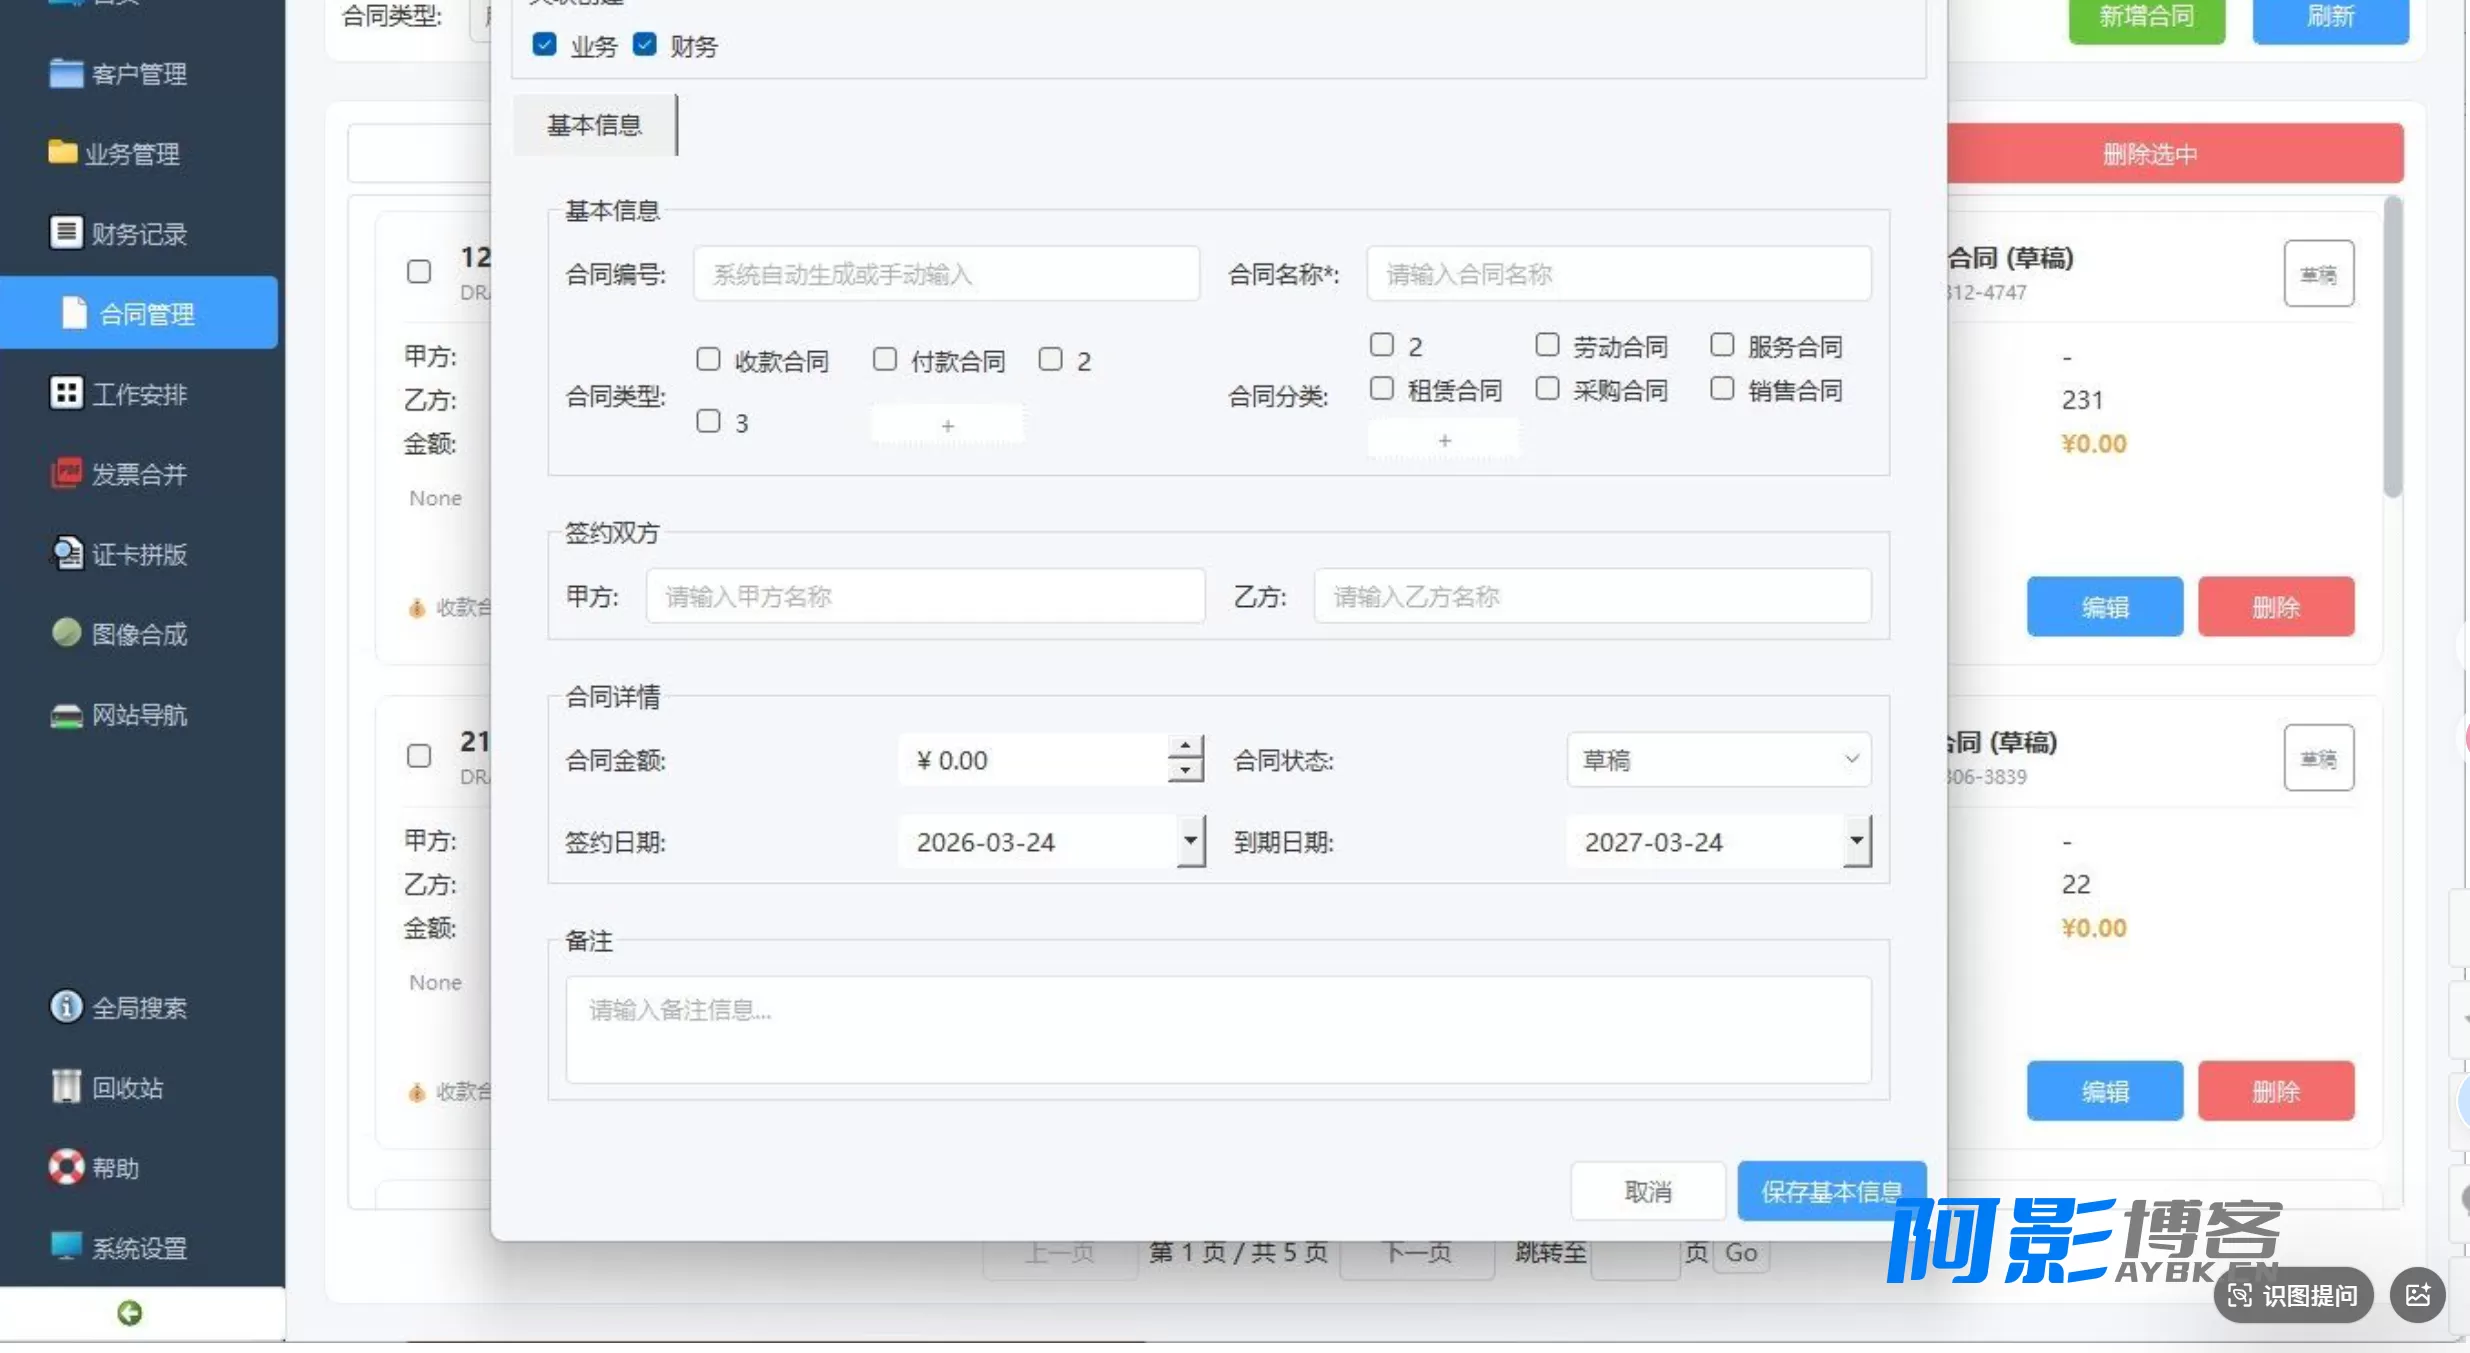Add new 合同分类 with plus button
2470x1353 pixels.
click(x=1444, y=440)
